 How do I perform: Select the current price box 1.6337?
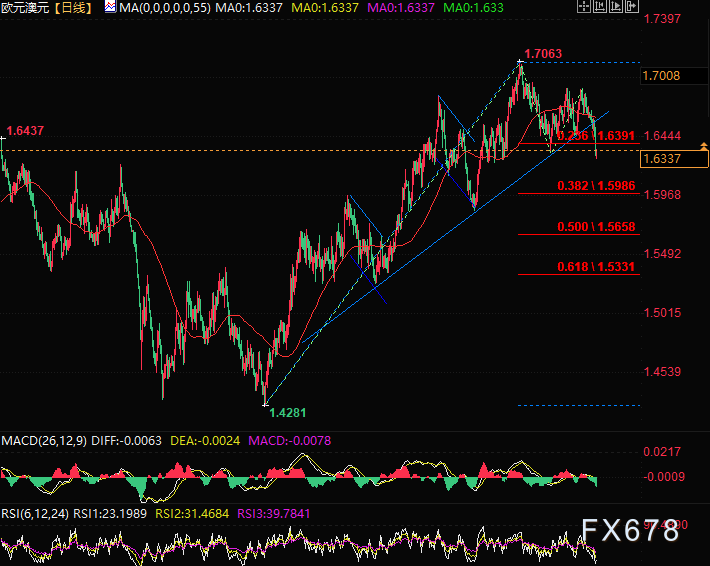(x=674, y=159)
